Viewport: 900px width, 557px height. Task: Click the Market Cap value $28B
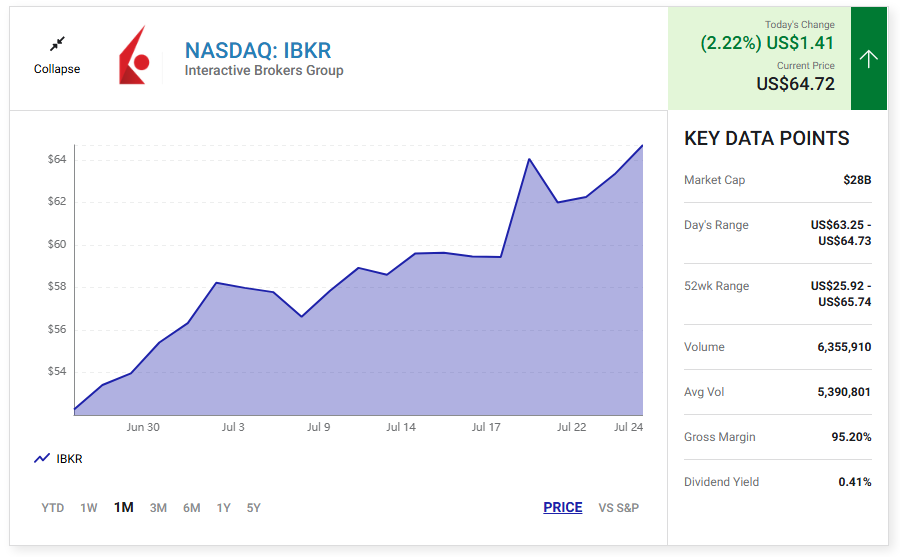[857, 180]
